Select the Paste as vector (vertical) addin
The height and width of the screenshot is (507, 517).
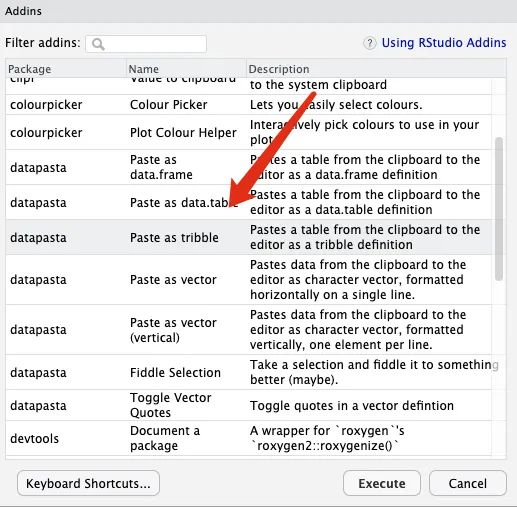click(x=248, y=330)
